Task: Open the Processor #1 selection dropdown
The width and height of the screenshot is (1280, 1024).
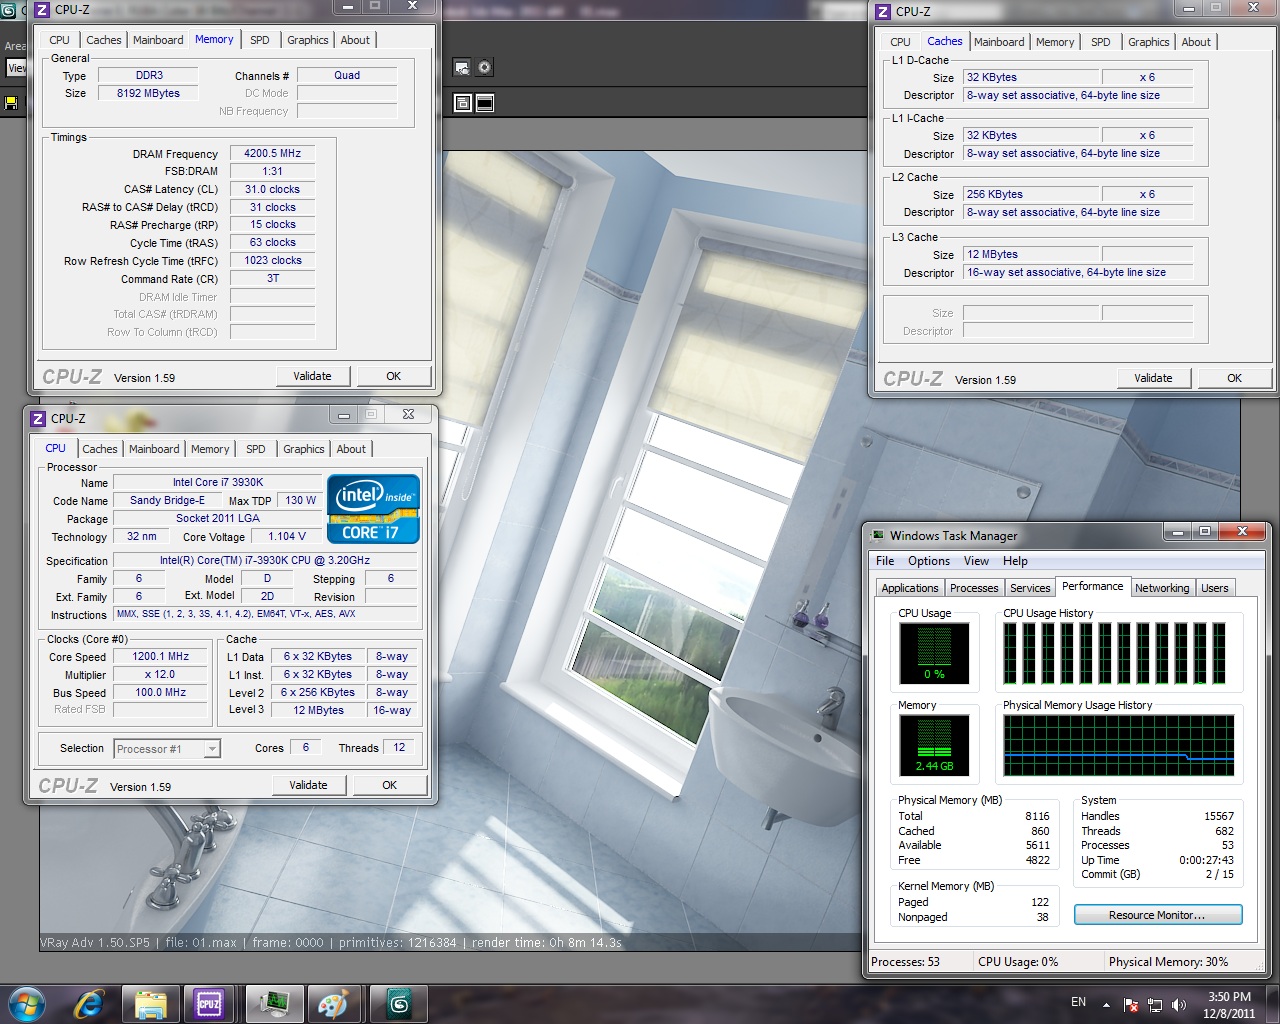Action: click(167, 749)
